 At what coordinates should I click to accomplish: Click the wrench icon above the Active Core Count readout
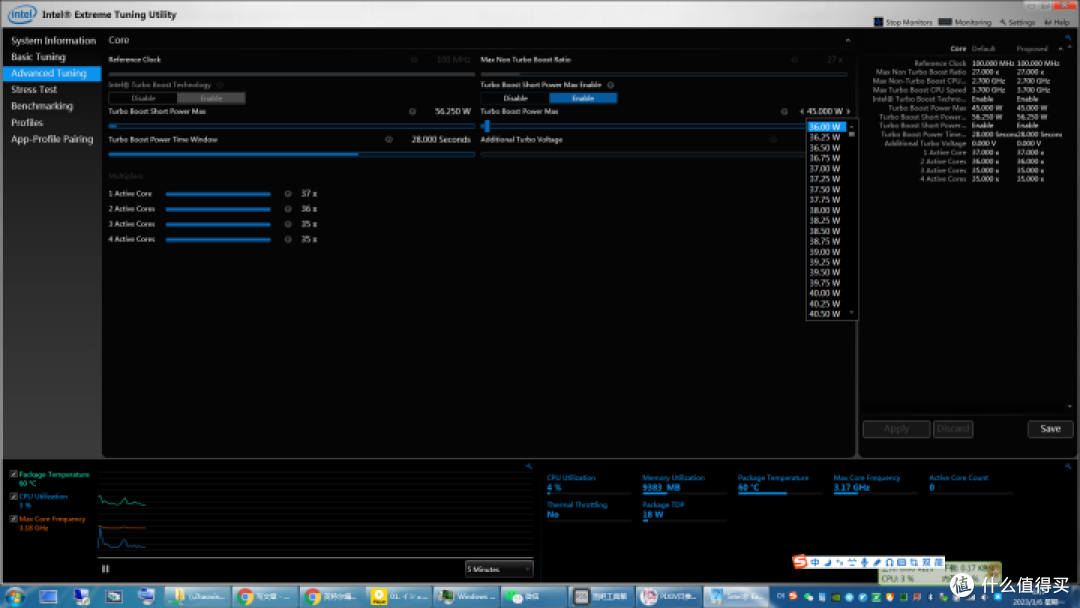point(1068,466)
